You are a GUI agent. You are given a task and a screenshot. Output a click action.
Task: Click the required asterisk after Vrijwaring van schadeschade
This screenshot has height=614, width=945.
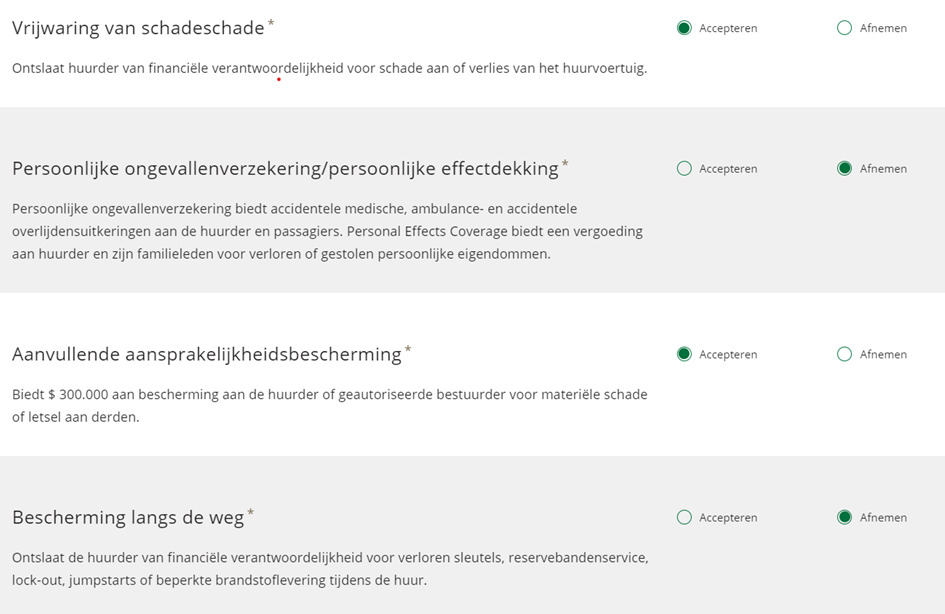(271, 22)
